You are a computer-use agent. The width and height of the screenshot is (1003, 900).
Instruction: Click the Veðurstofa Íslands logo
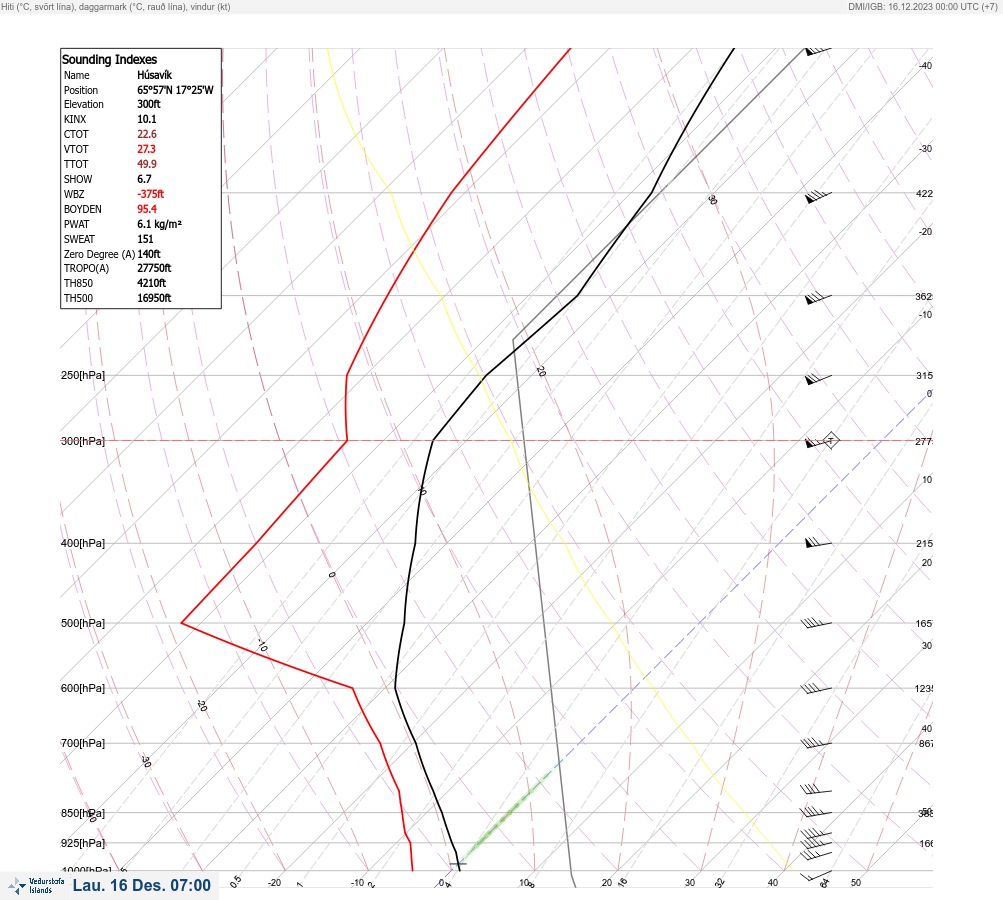36,886
